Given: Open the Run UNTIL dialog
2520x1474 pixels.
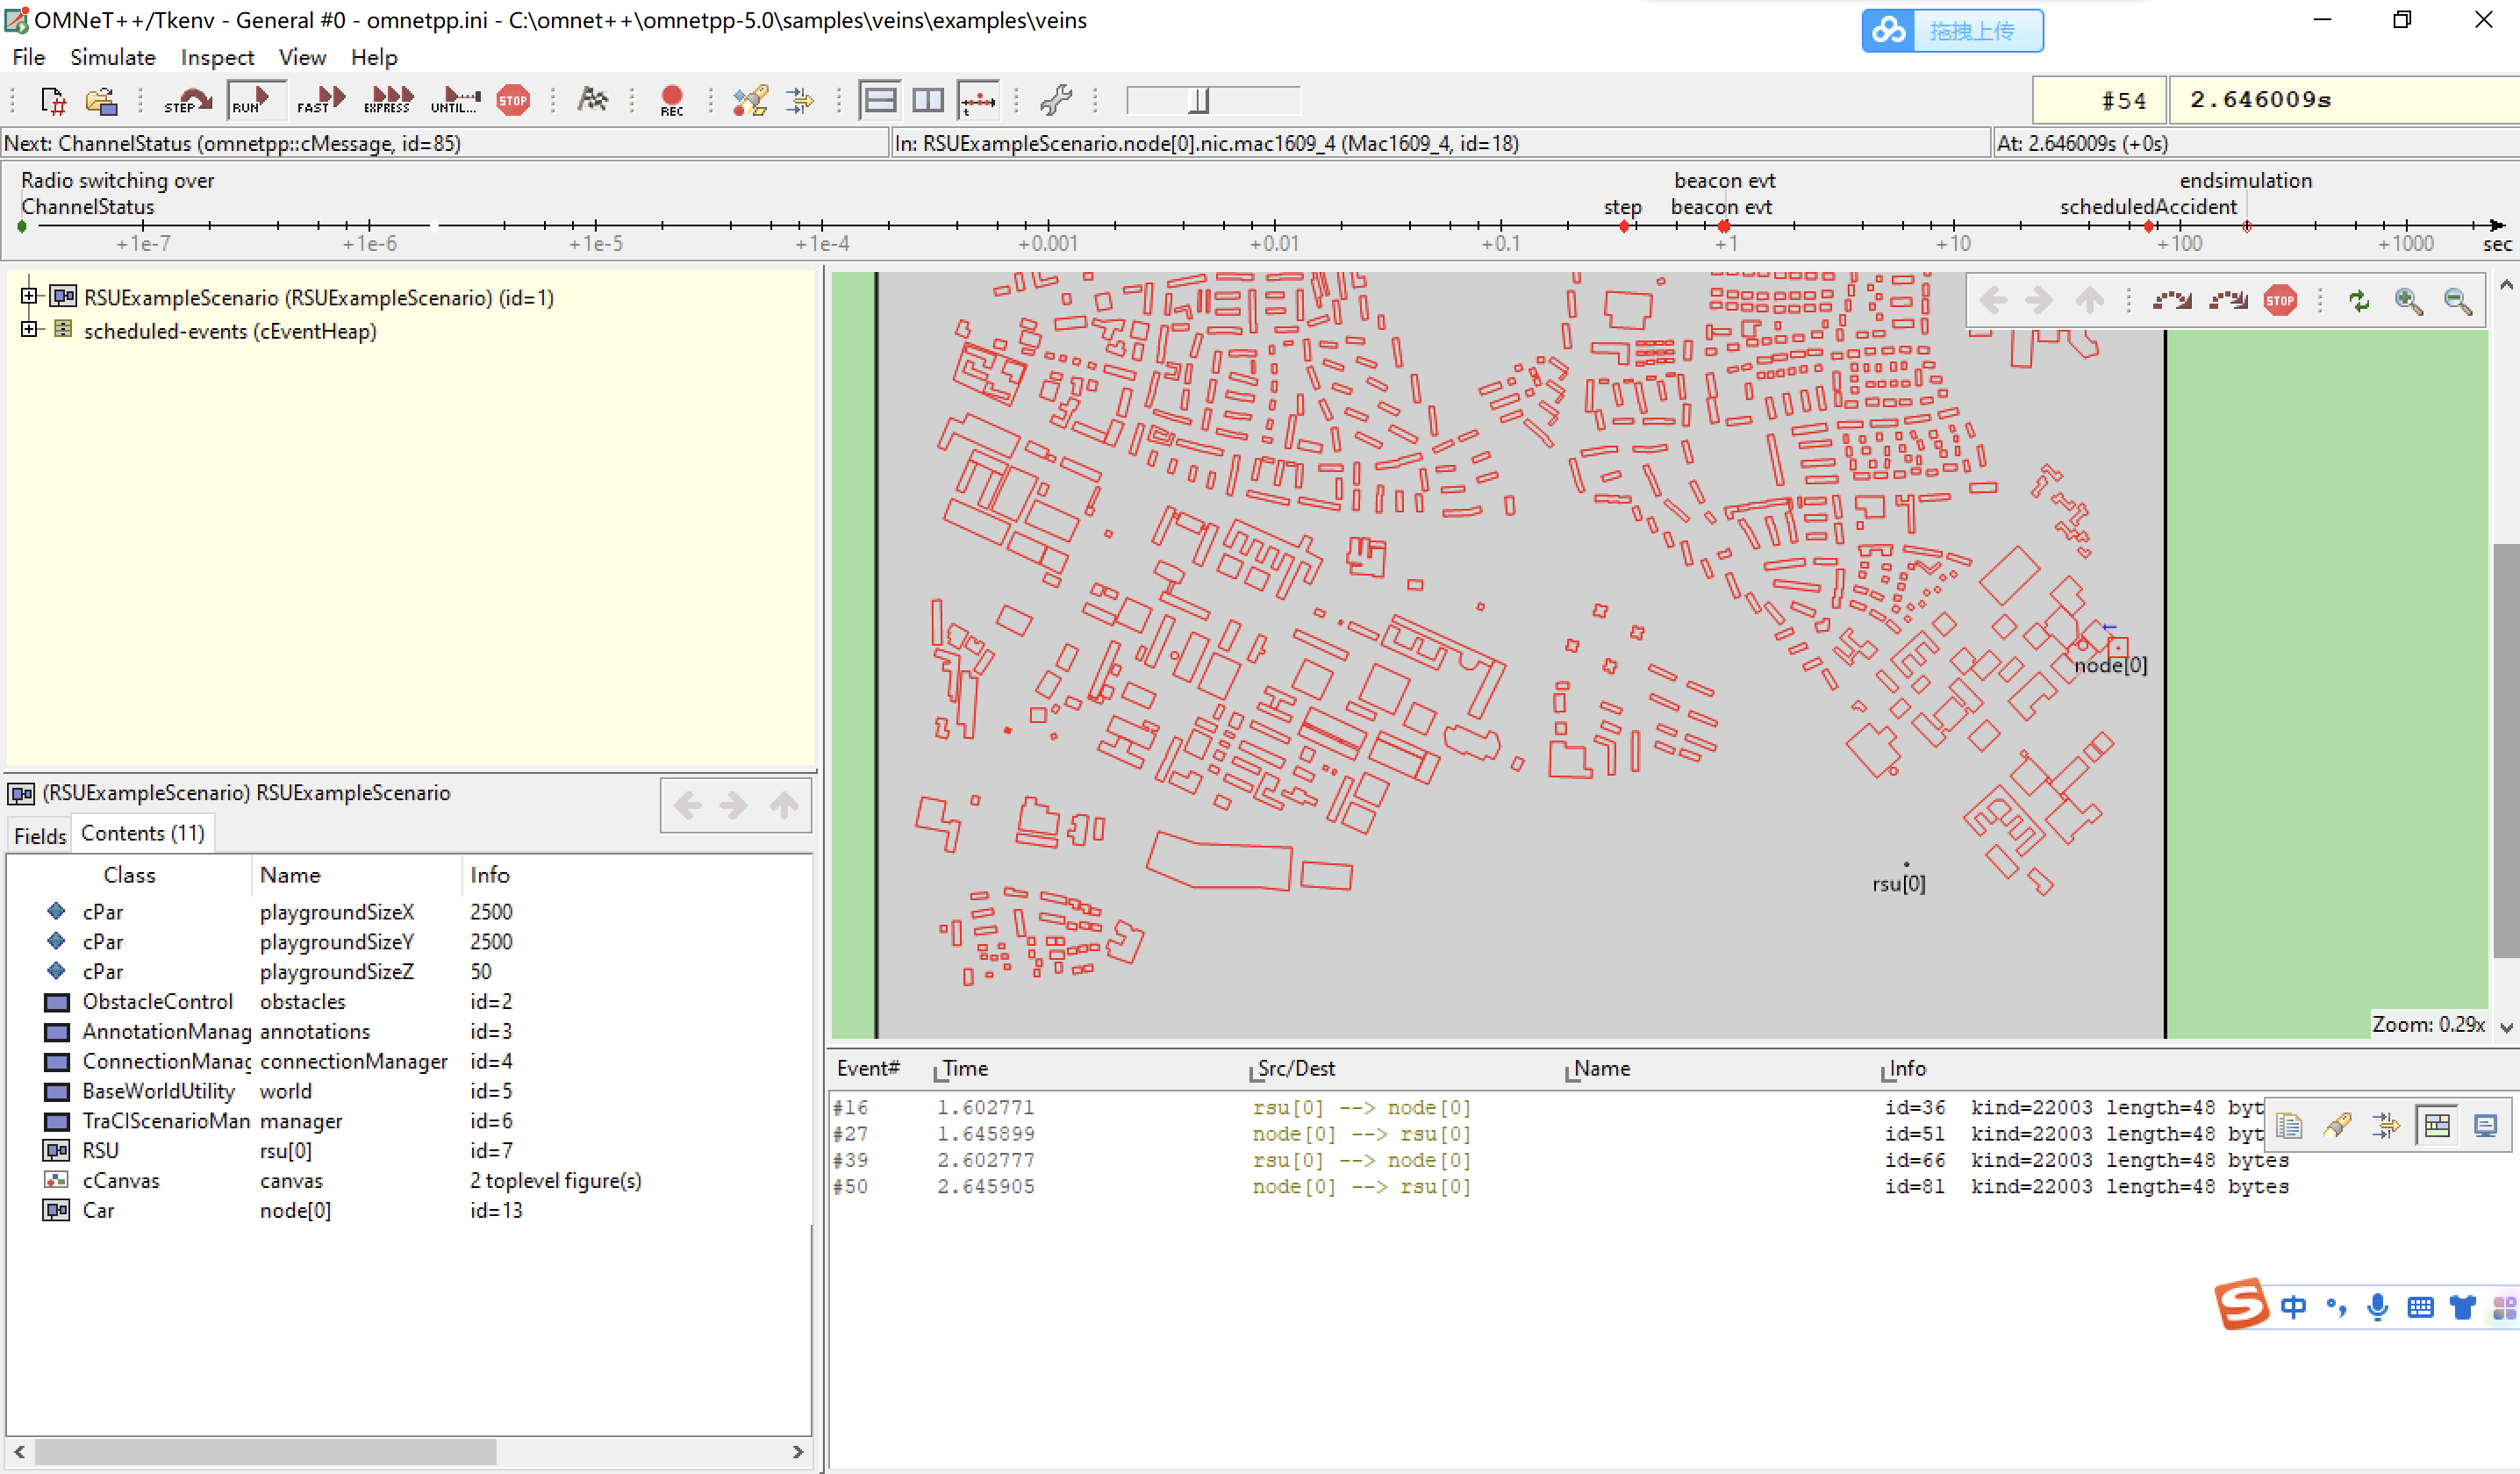Looking at the screenshot, I should [x=455, y=100].
